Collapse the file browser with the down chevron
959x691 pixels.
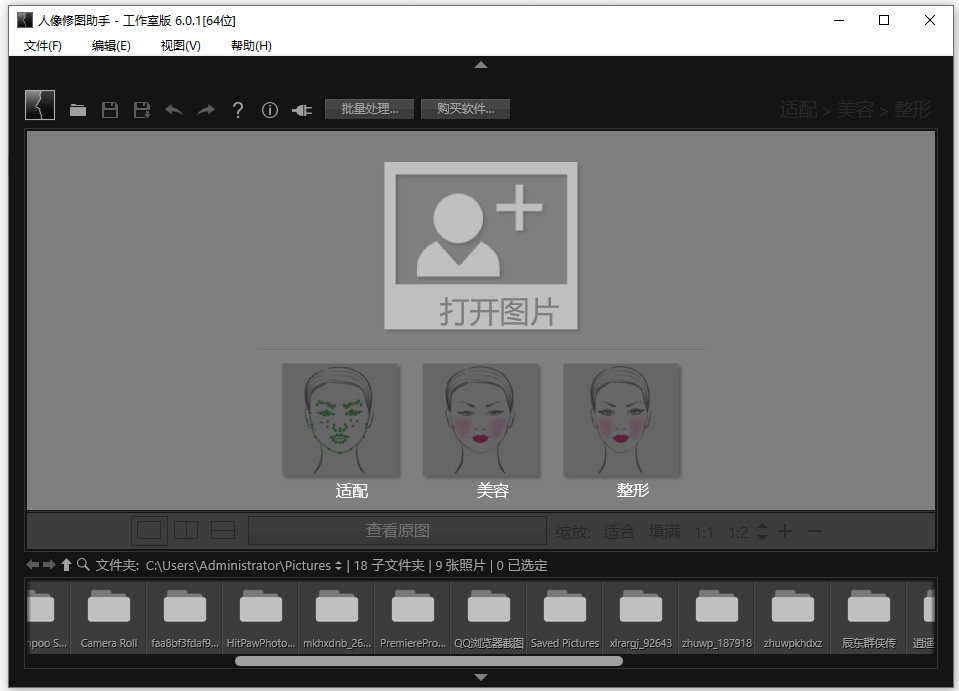coord(481,677)
